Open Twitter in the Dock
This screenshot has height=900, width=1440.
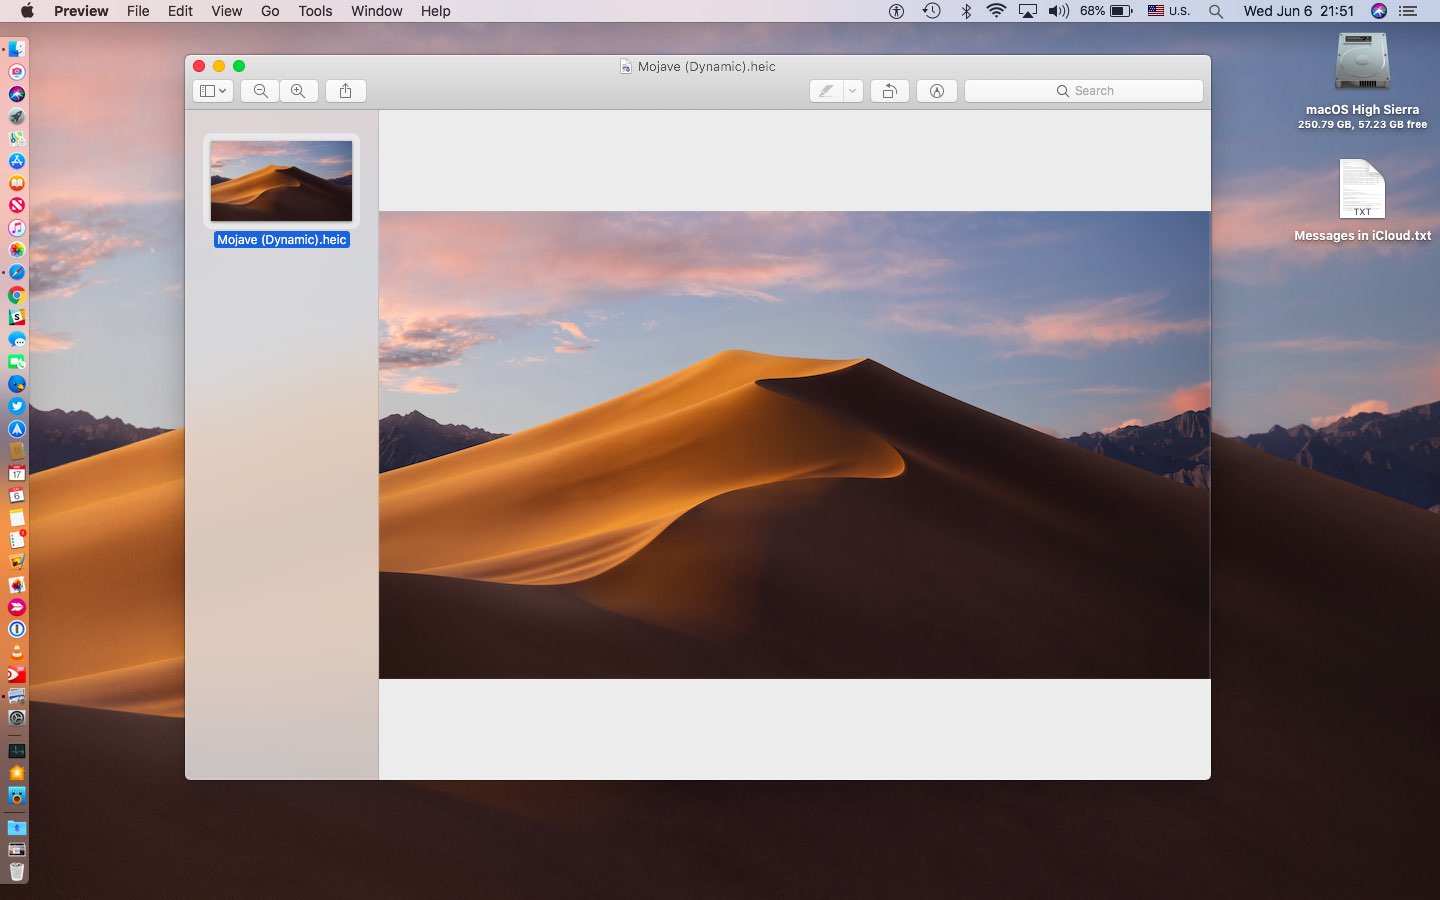click(x=17, y=406)
